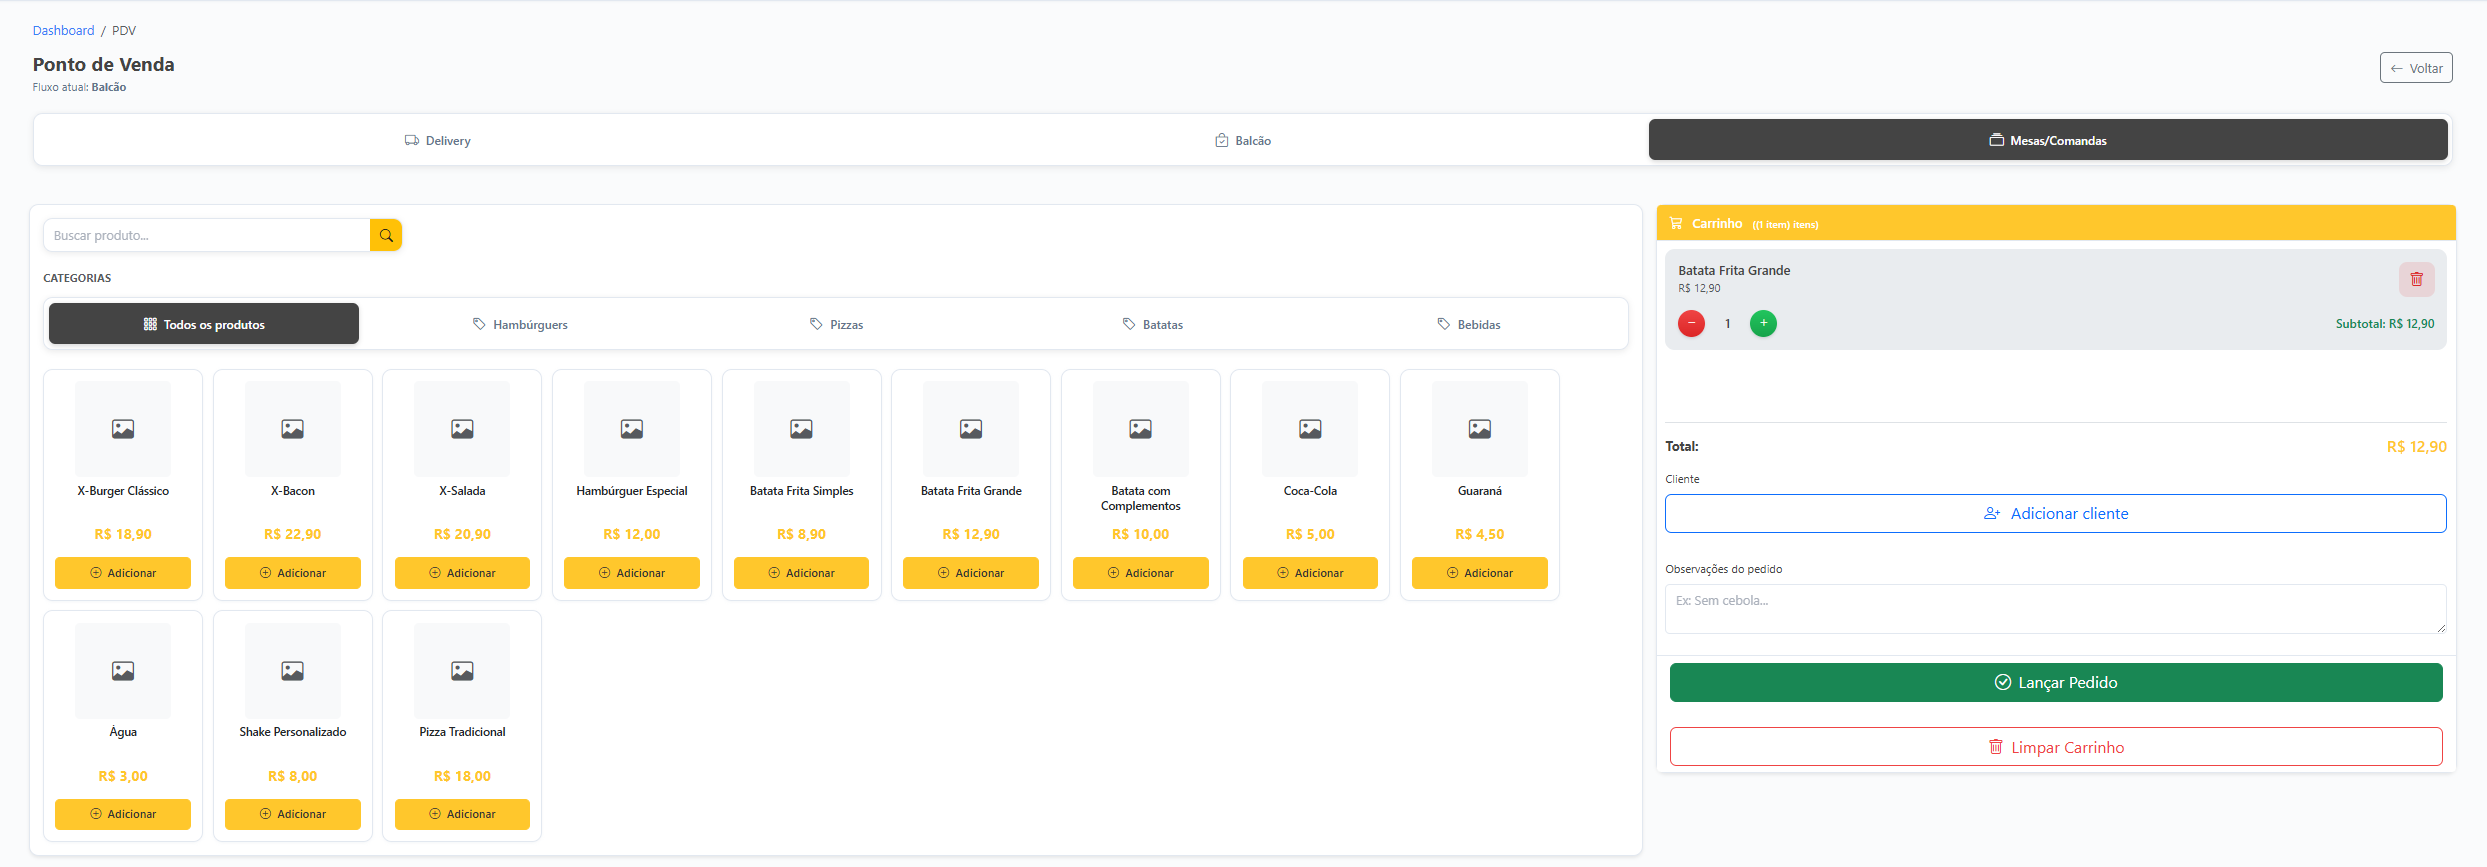Open the Dashboard breadcrumb link
2487x867 pixels.
(63, 30)
